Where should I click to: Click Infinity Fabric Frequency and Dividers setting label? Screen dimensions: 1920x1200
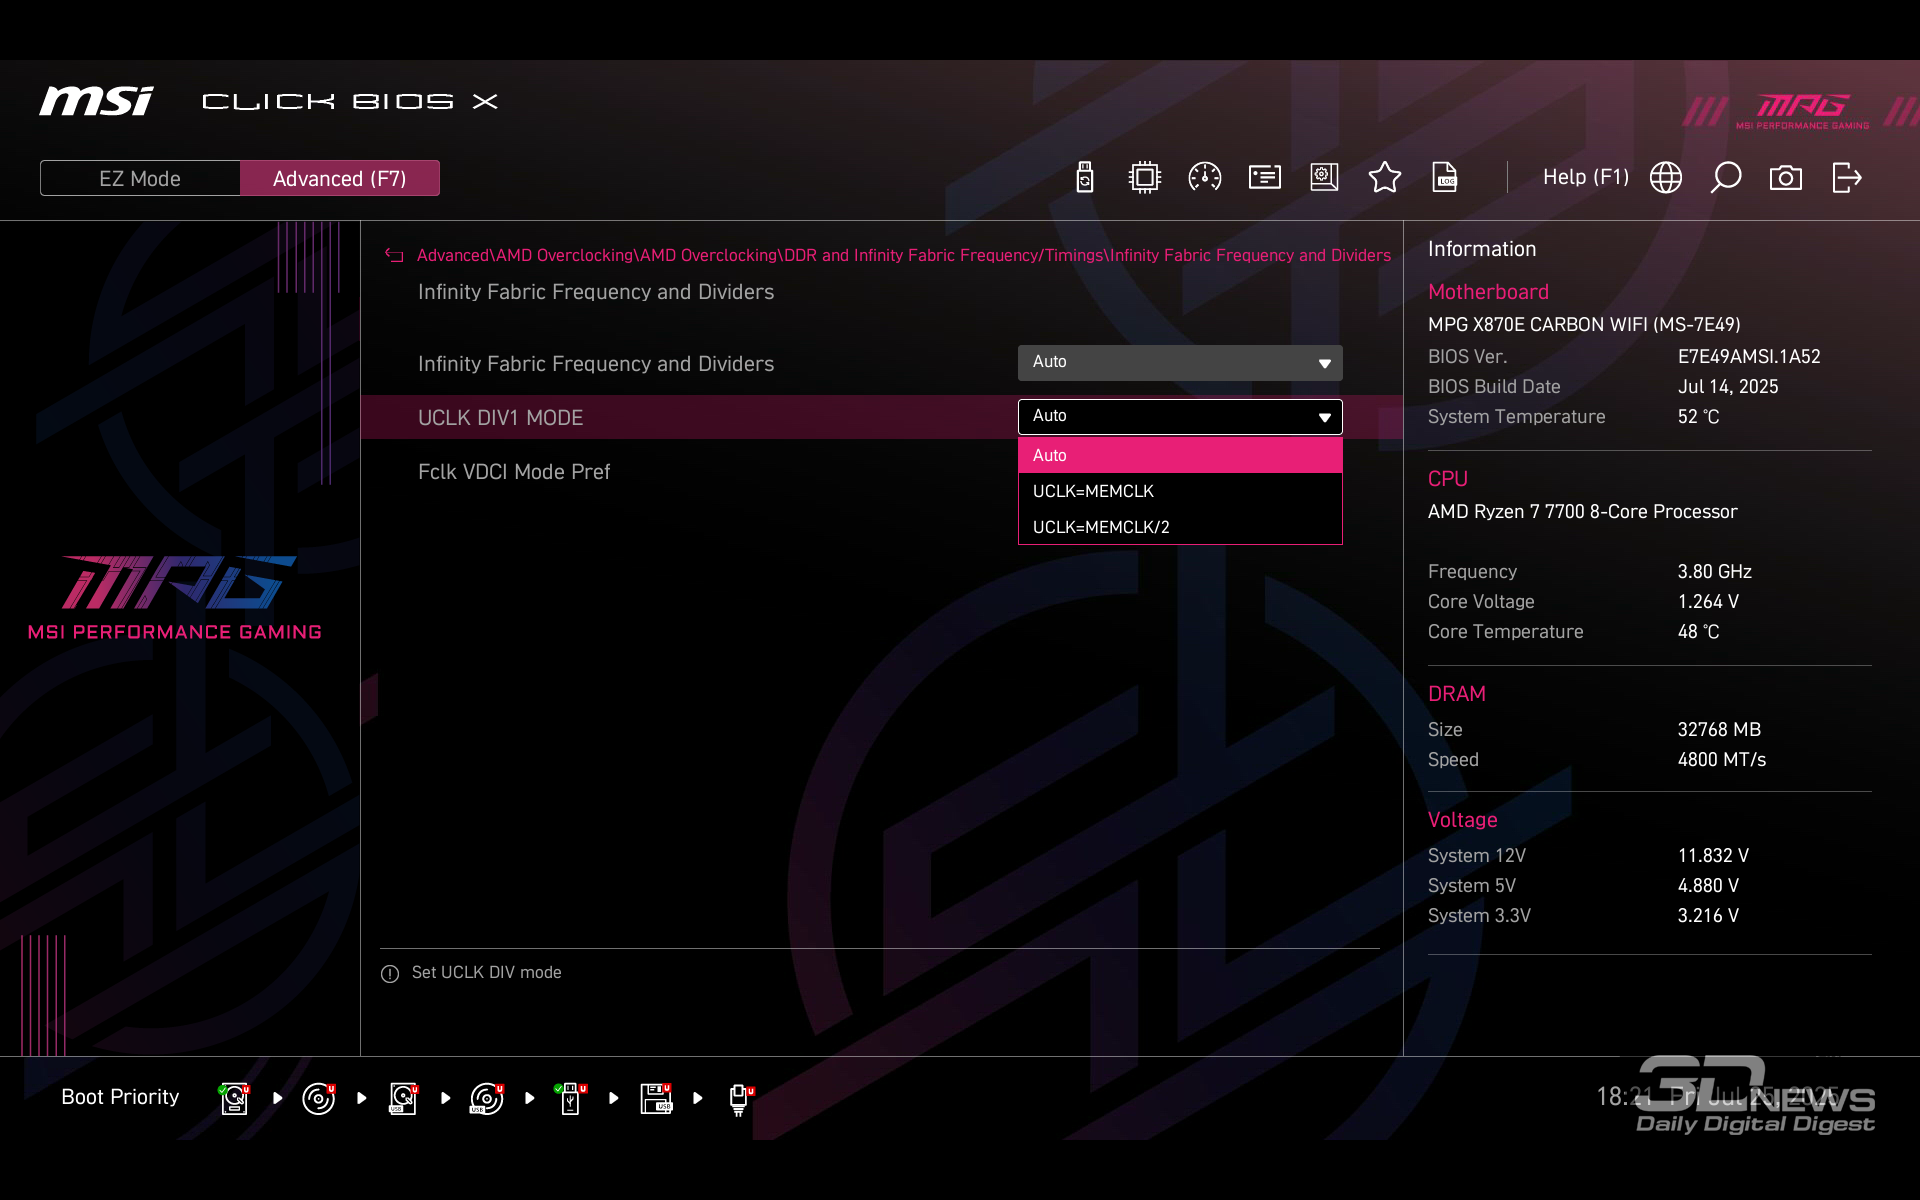pos(596,364)
